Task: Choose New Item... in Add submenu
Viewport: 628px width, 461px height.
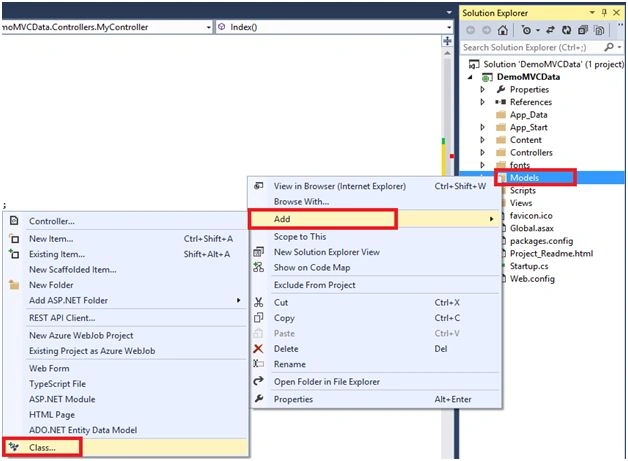Action: [x=125, y=239]
